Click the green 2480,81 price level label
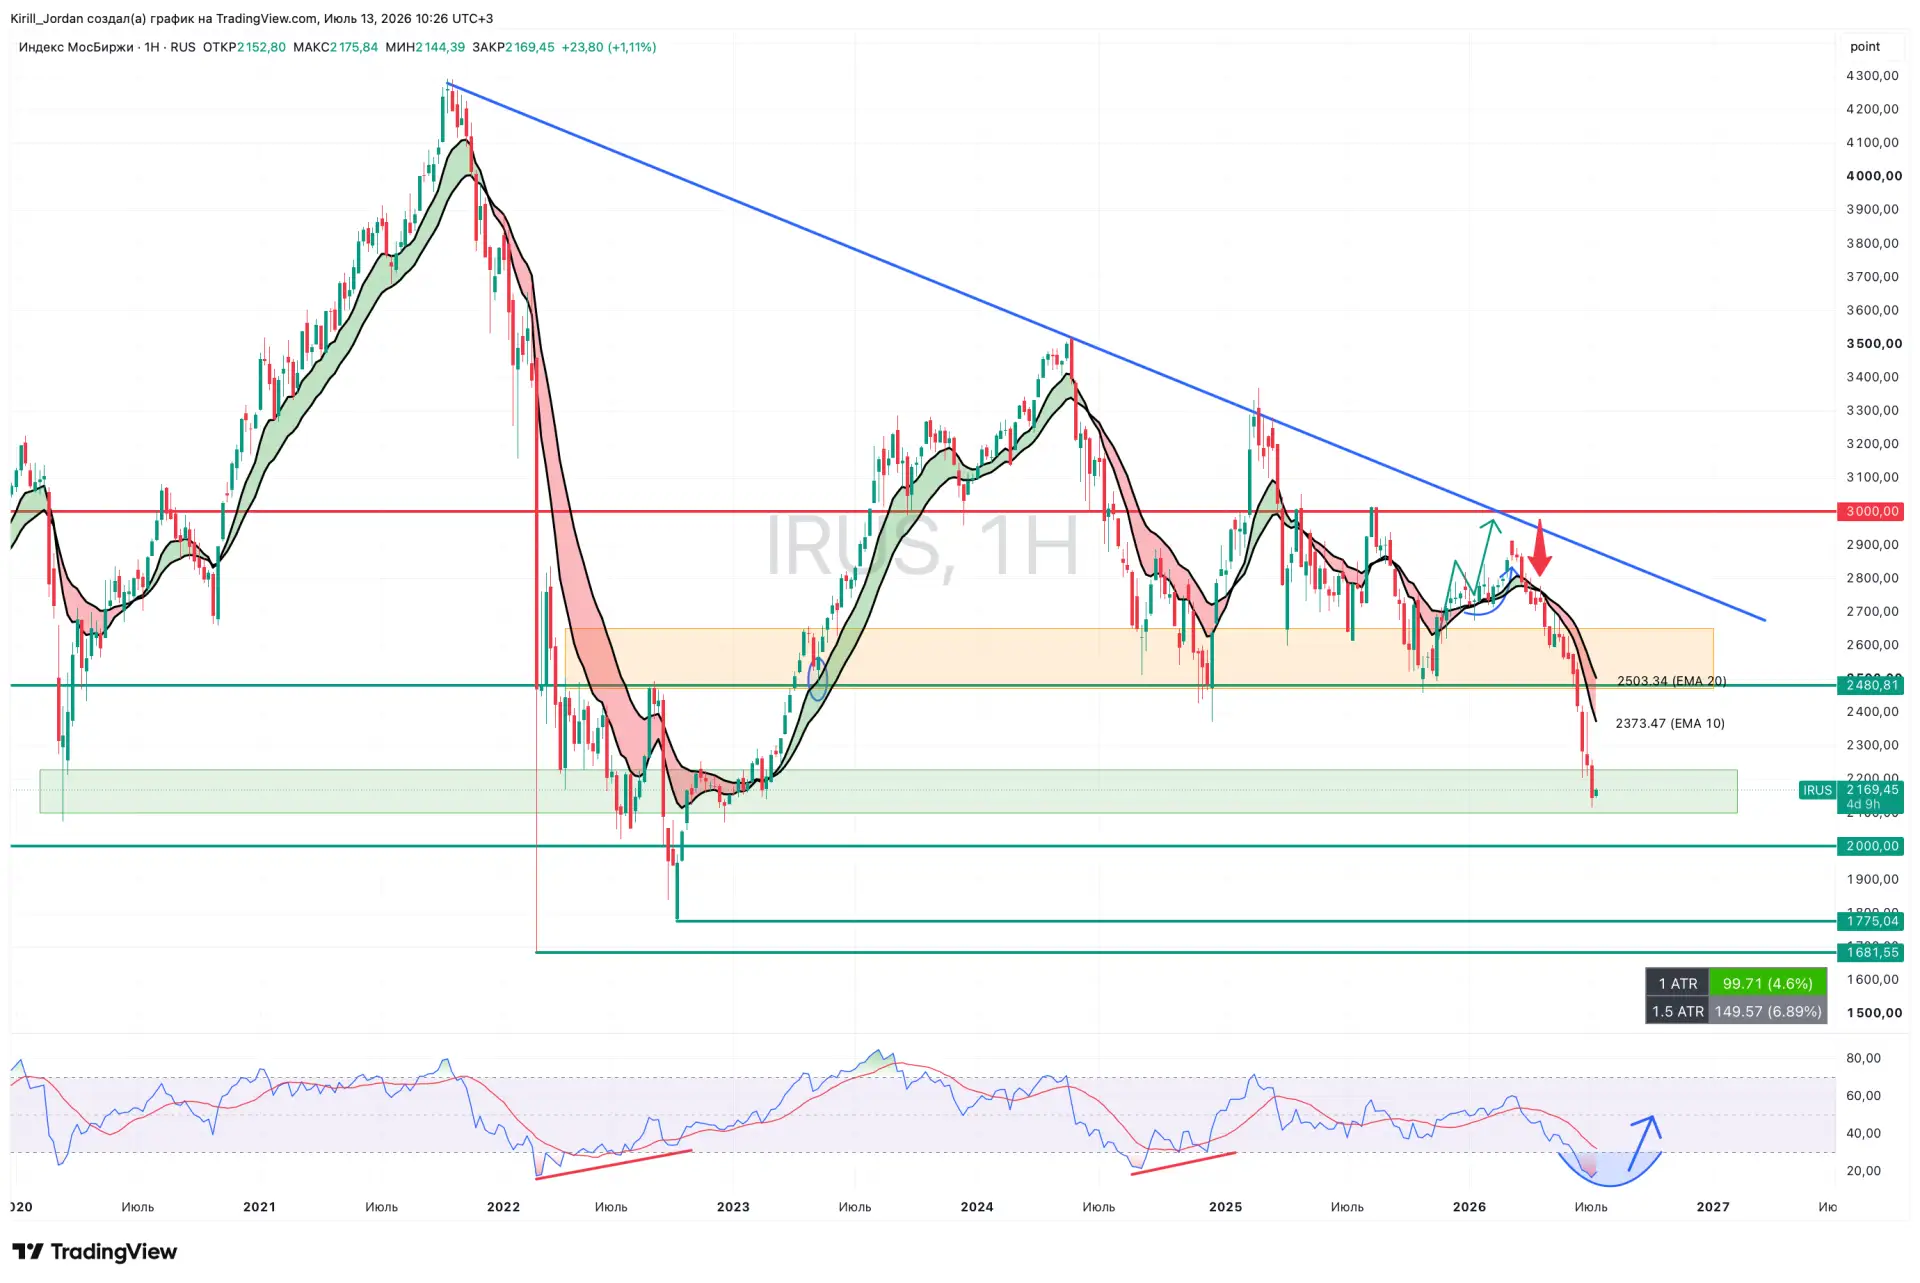 tap(1871, 685)
